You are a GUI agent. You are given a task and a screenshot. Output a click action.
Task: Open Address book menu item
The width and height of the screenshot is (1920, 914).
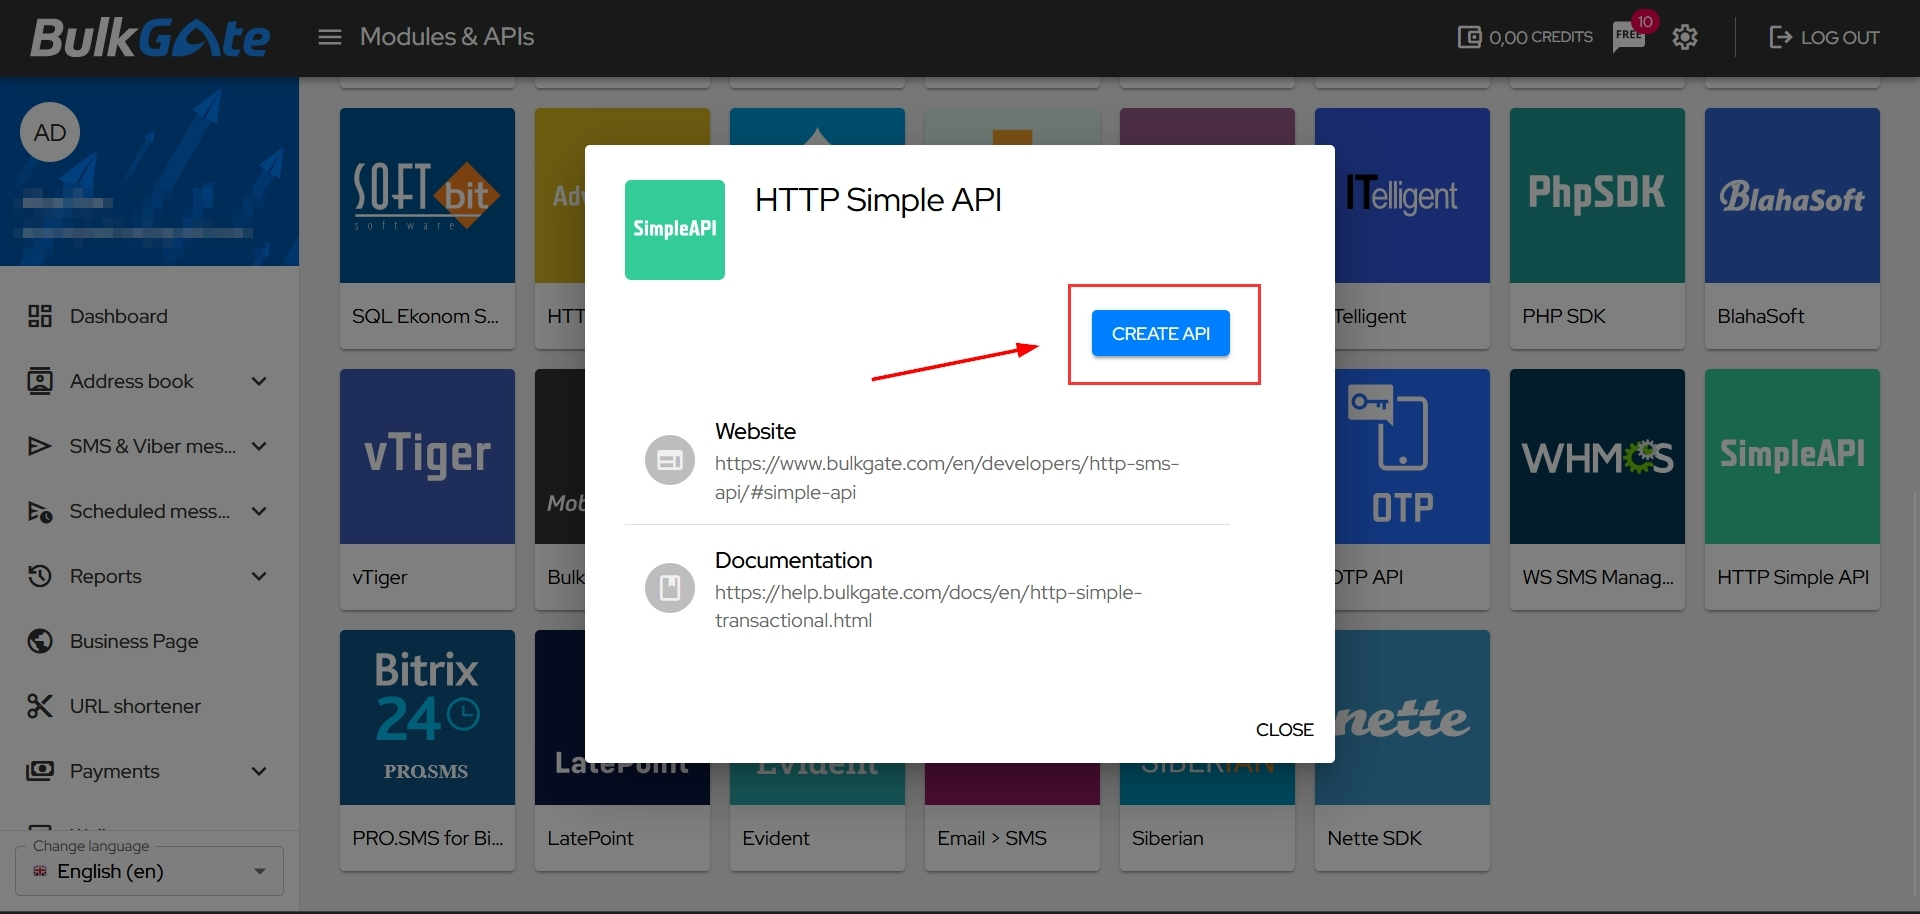131,381
